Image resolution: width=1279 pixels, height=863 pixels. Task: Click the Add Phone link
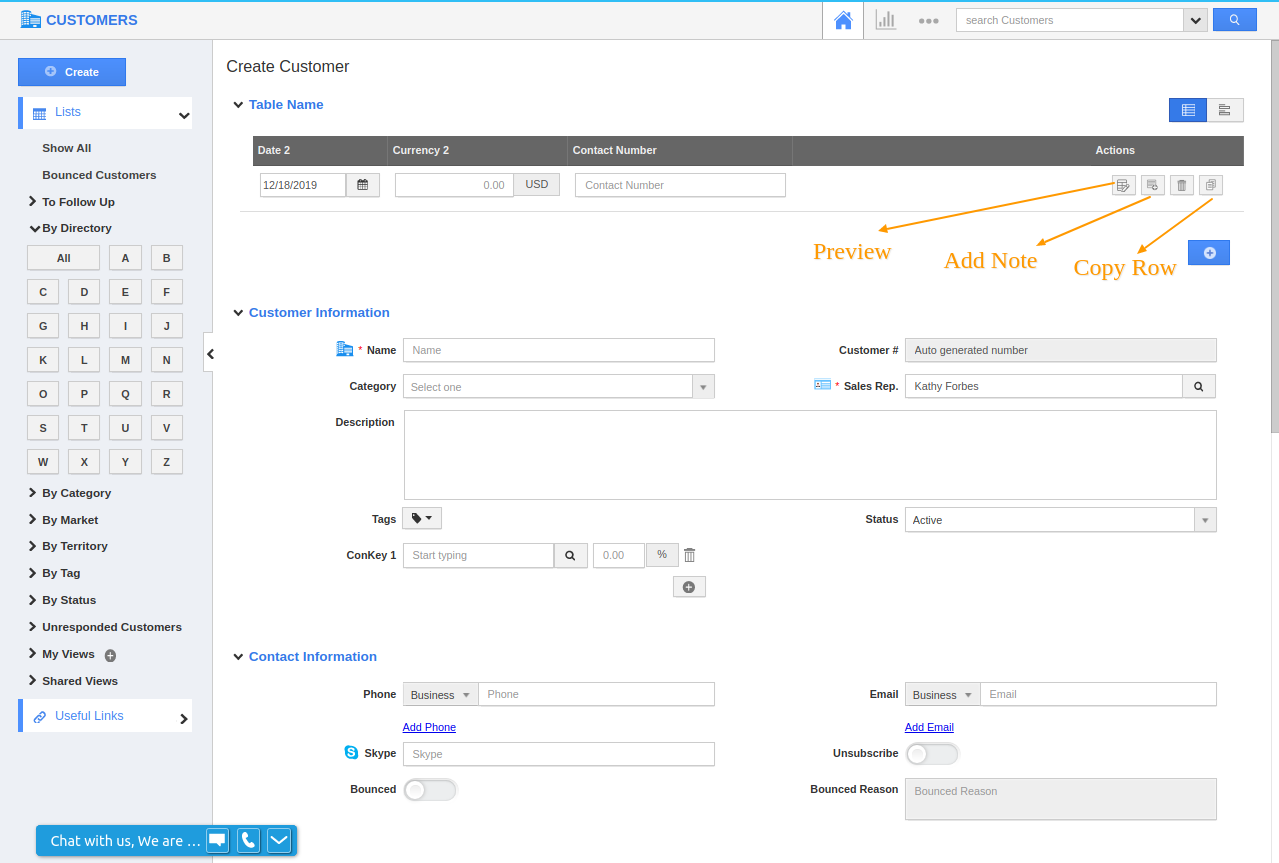pos(429,727)
